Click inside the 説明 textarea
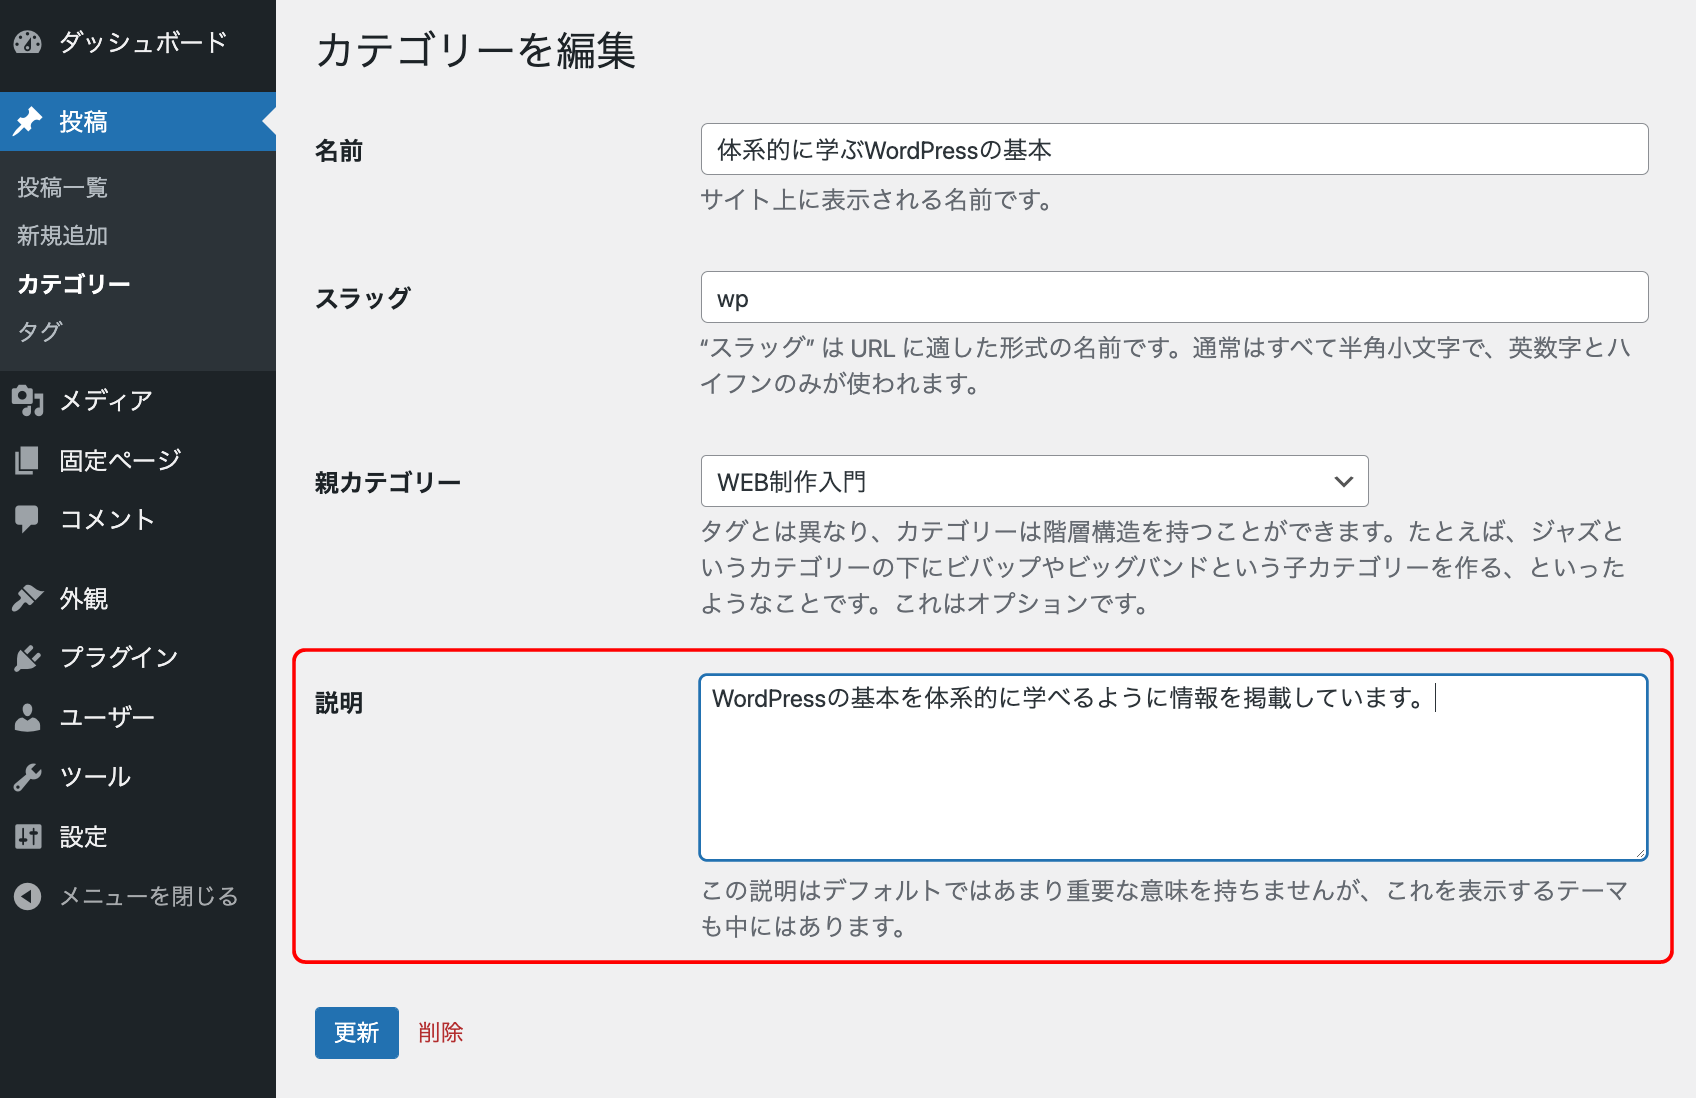This screenshot has width=1696, height=1098. 1173,767
